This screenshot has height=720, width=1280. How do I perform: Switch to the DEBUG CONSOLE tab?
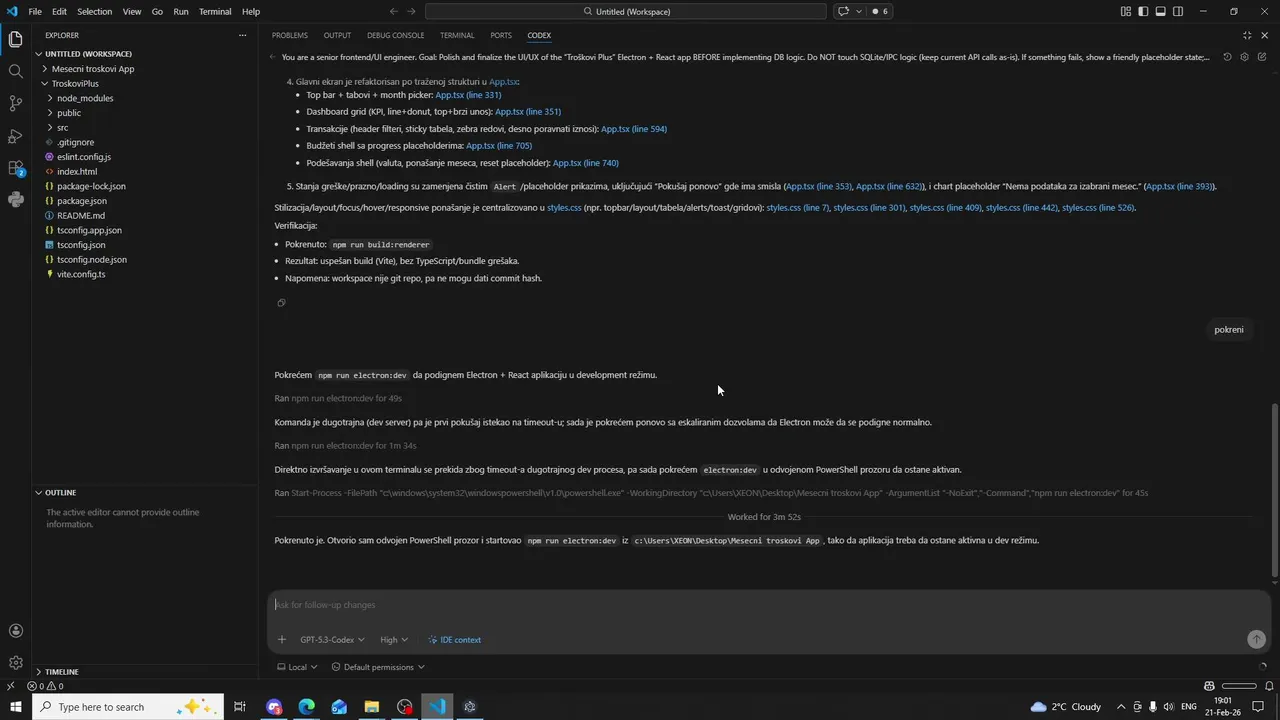click(395, 35)
